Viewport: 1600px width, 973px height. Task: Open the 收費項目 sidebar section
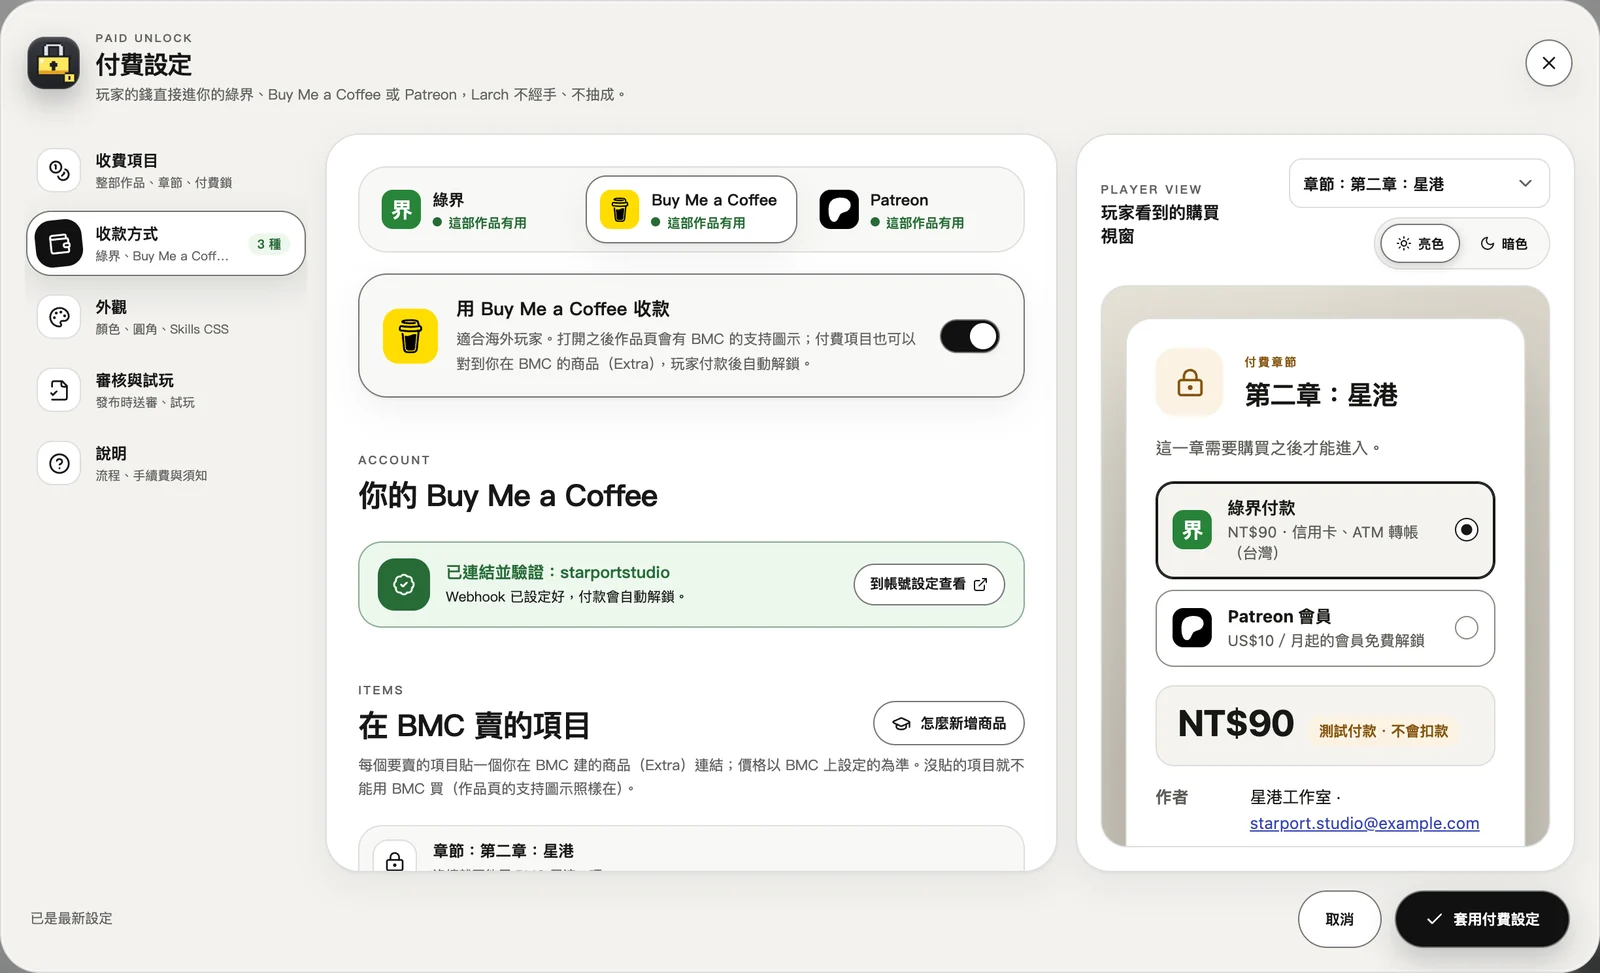pos(166,170)
